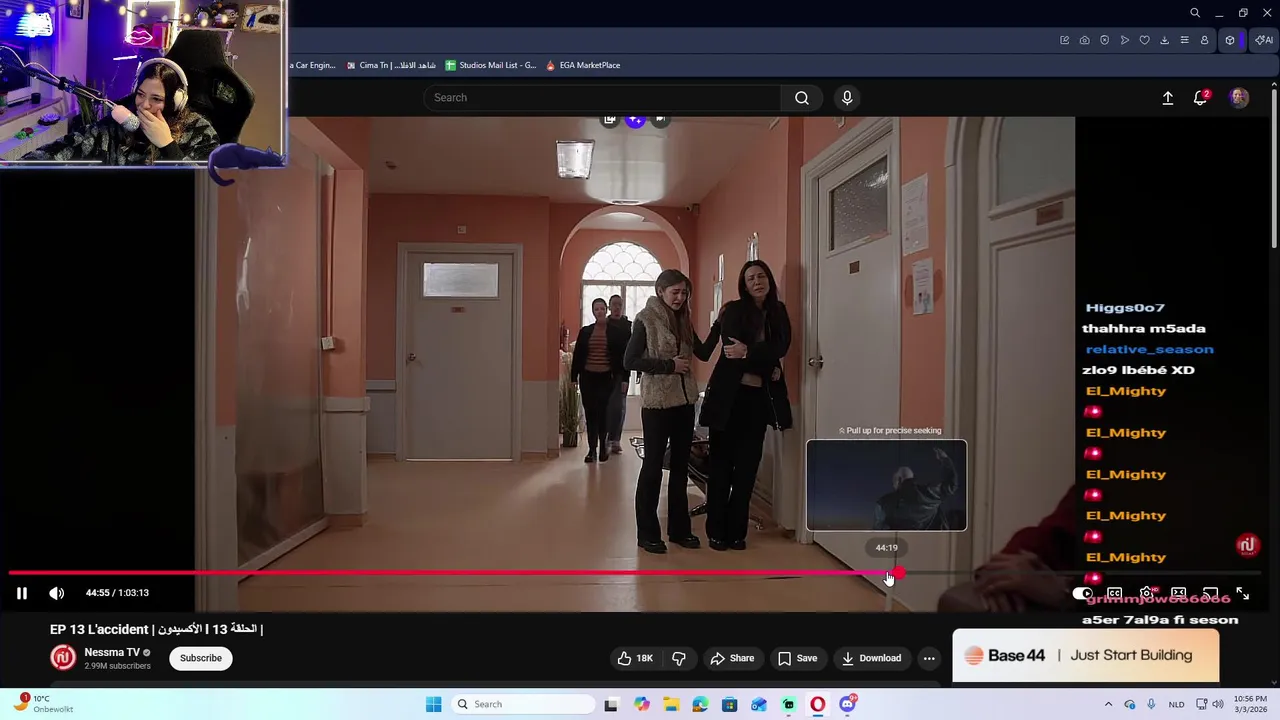Open Opera ad blocker shield
Screen dimensions: 1280x720
point(1104,40)
